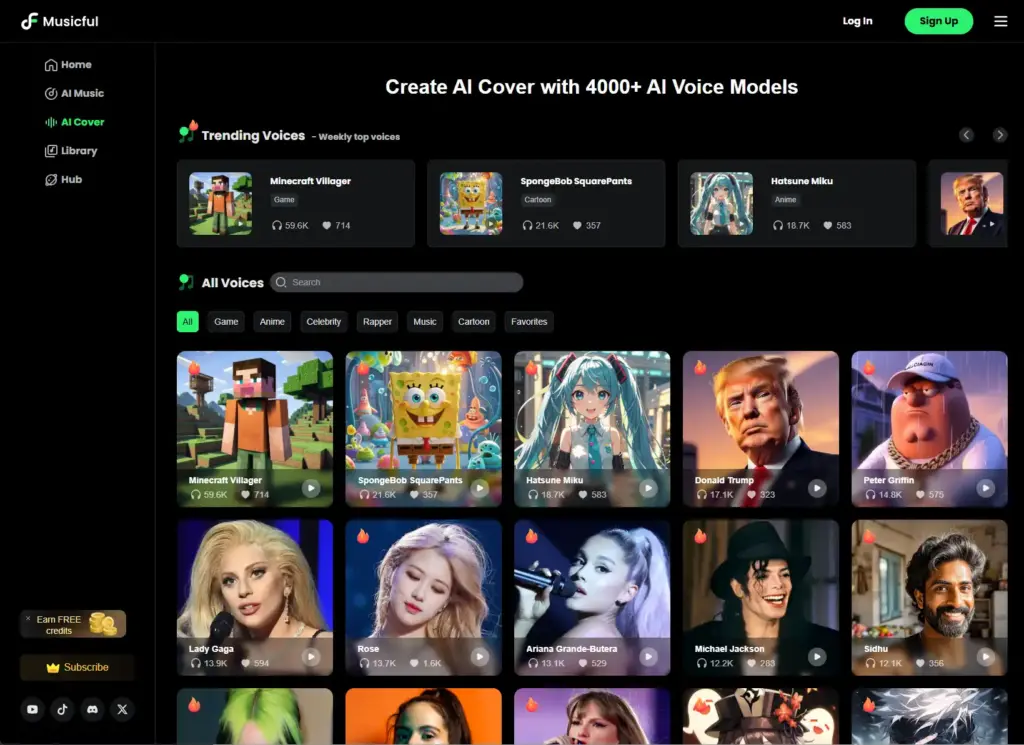Play the Michael Jackson voice preview

[816, 656]
